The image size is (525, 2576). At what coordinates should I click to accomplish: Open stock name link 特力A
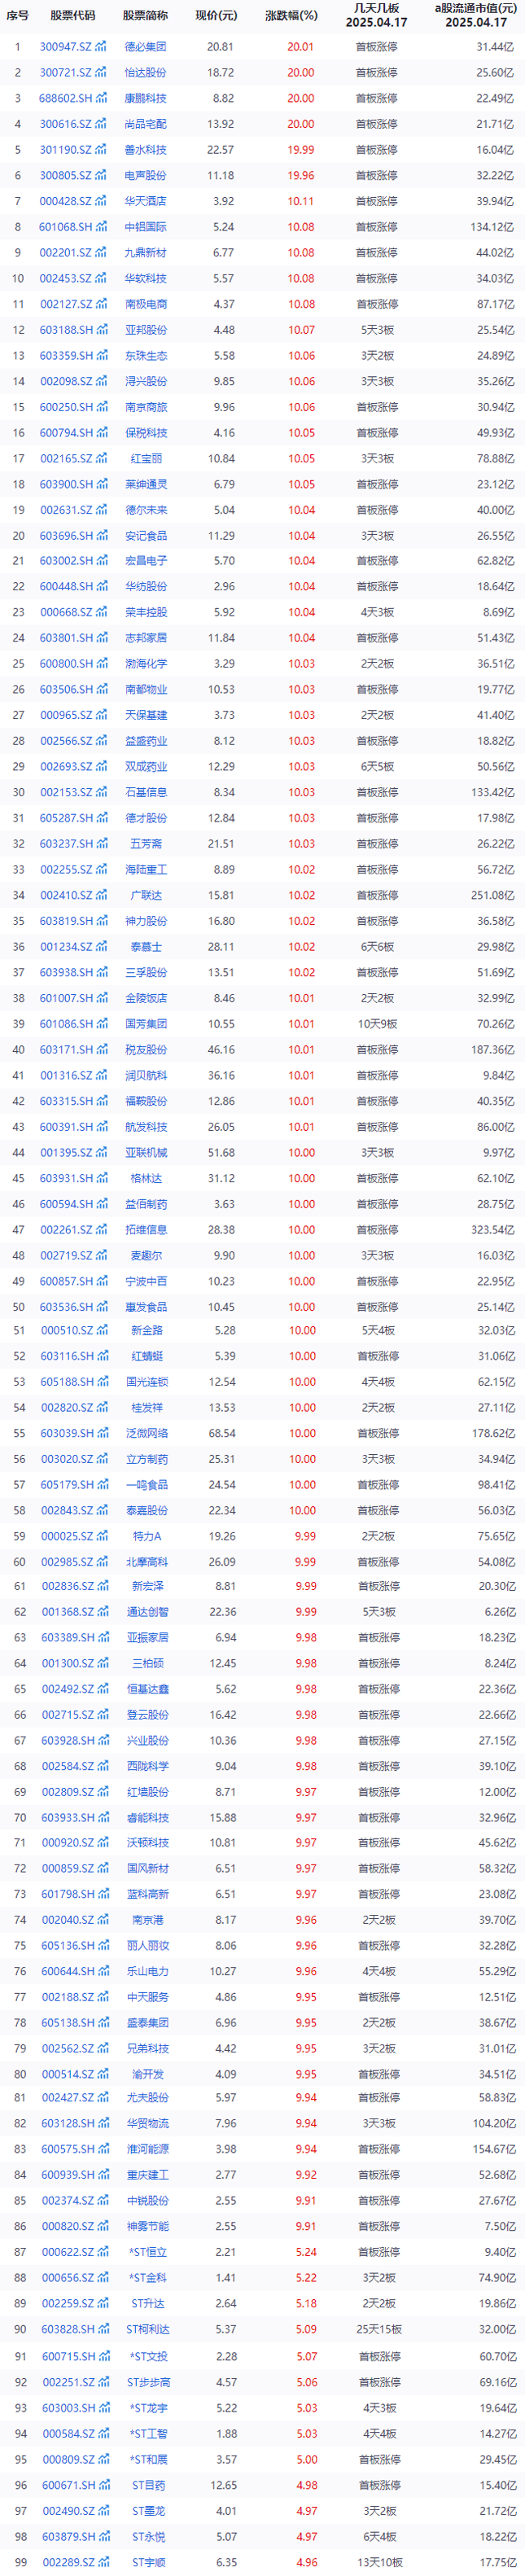147,1536
